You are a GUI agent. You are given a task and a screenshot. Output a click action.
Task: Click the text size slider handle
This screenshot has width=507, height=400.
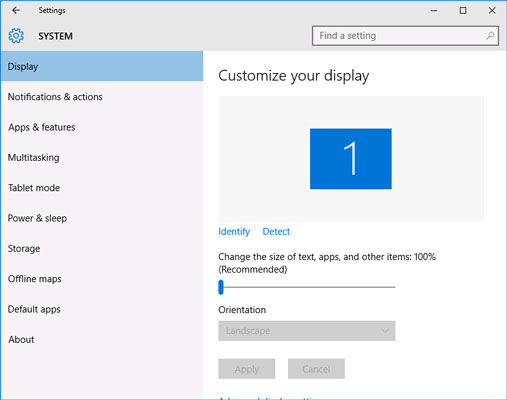221,287
